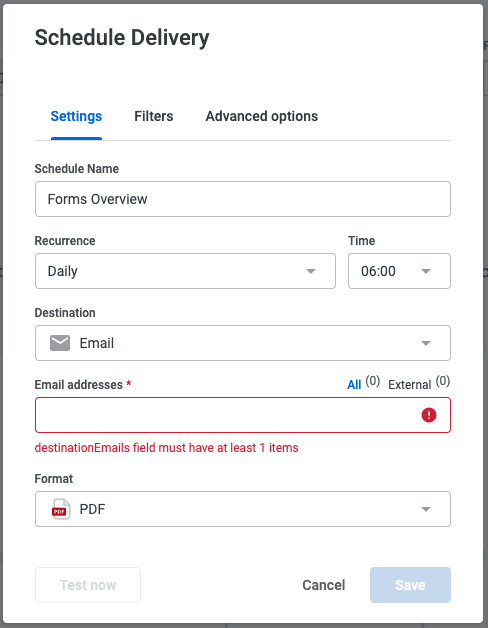Click the Test now button
Screen dimensions: 488x628
click(x=88, y=585)
